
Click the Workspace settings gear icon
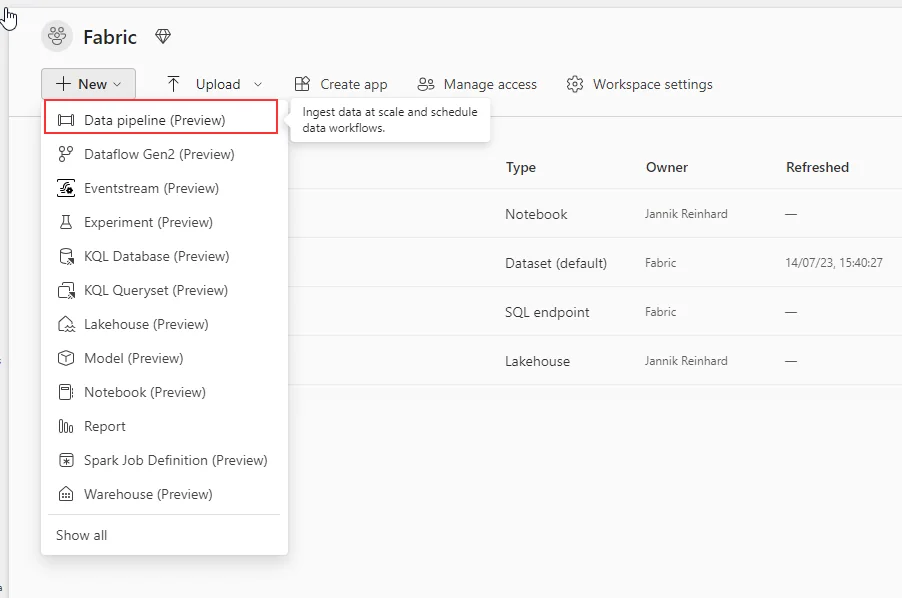pos(575,84)
